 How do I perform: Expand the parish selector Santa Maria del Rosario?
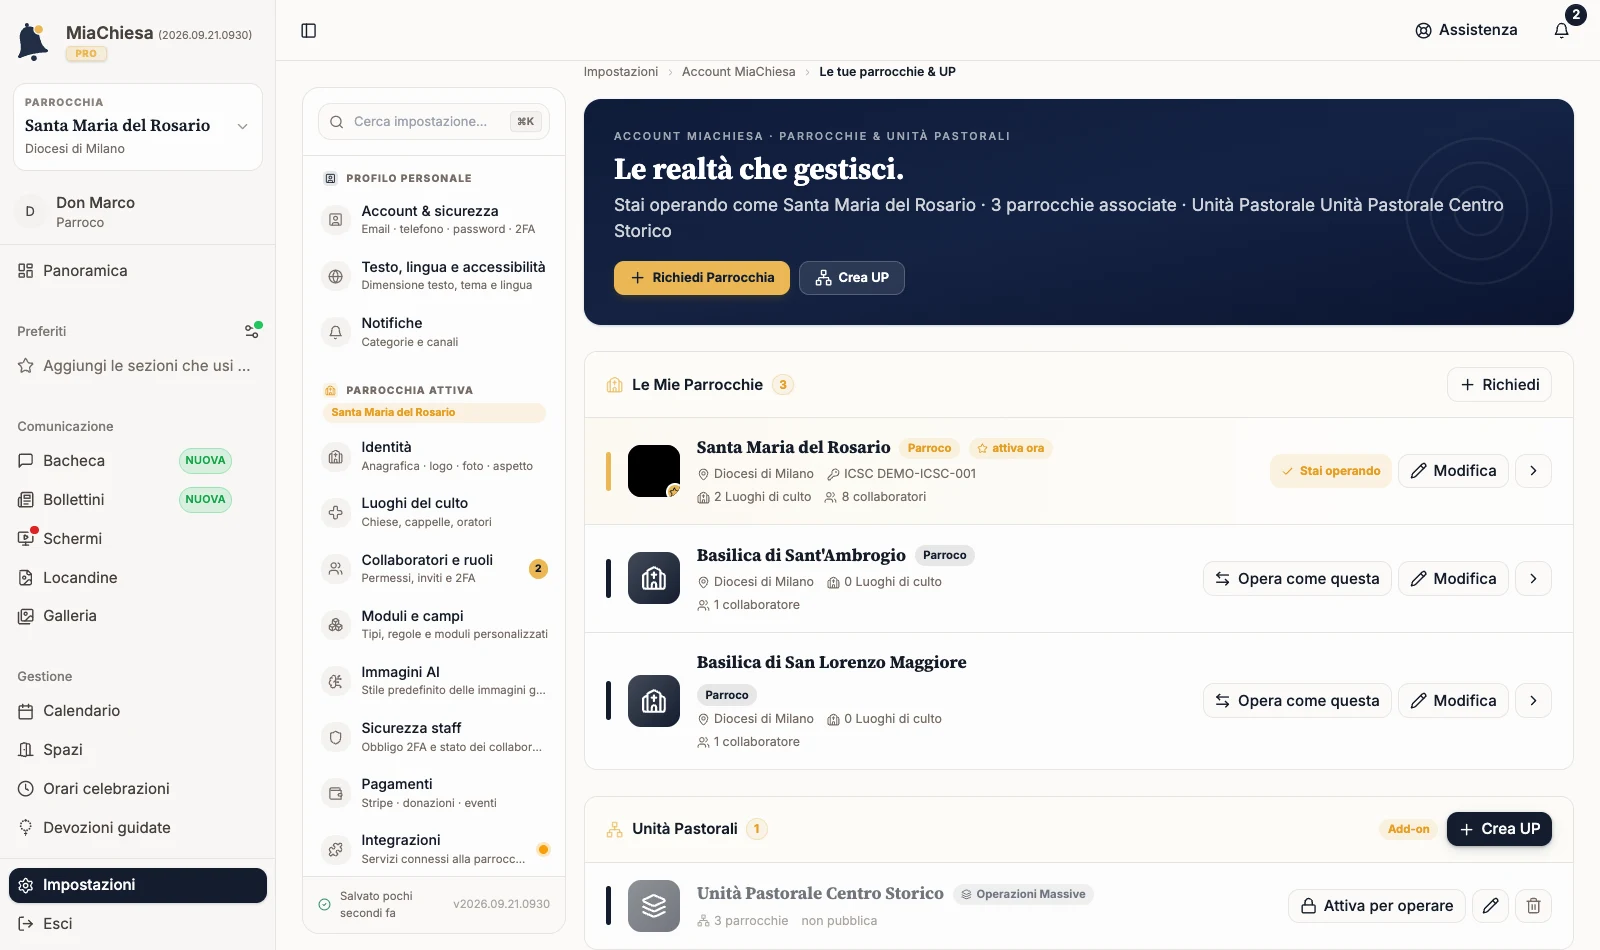tap(138, 127)
